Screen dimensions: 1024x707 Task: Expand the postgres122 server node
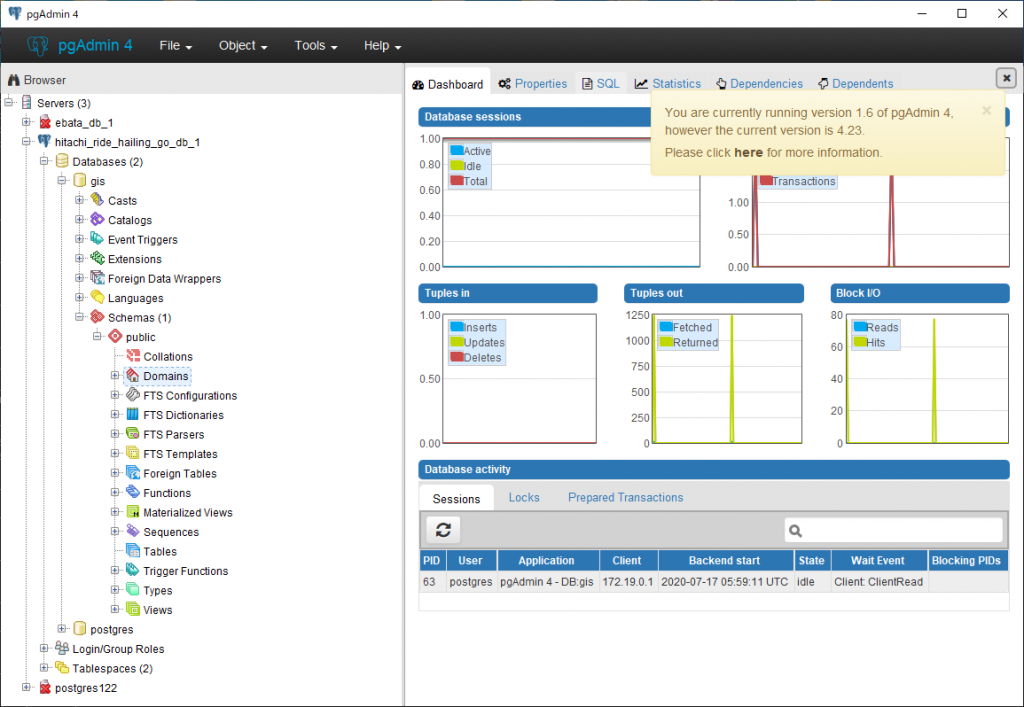pos(26,688)
